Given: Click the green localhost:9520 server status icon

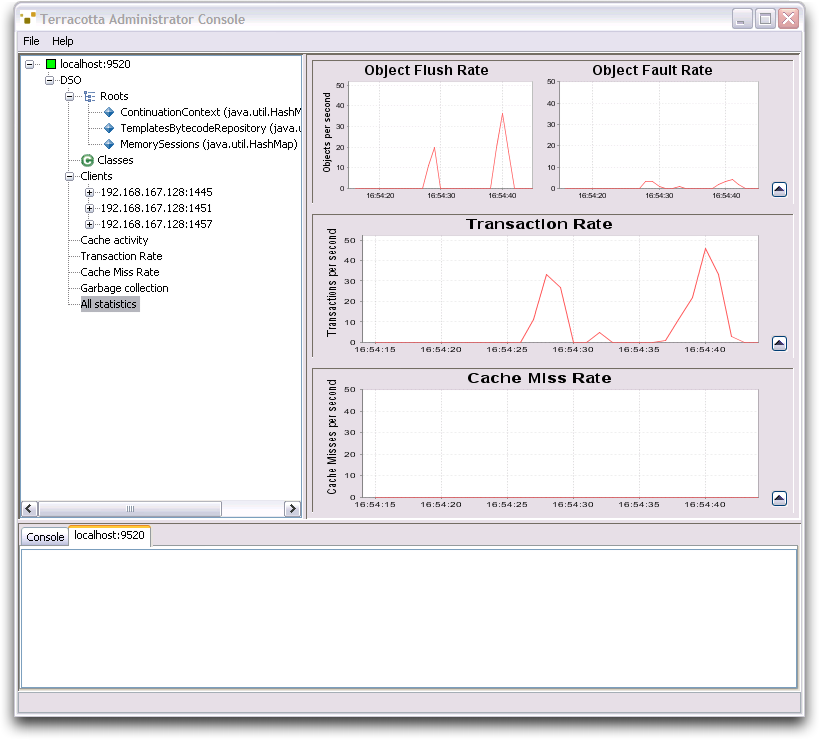Looking at the screenshot, I should 51,64.
